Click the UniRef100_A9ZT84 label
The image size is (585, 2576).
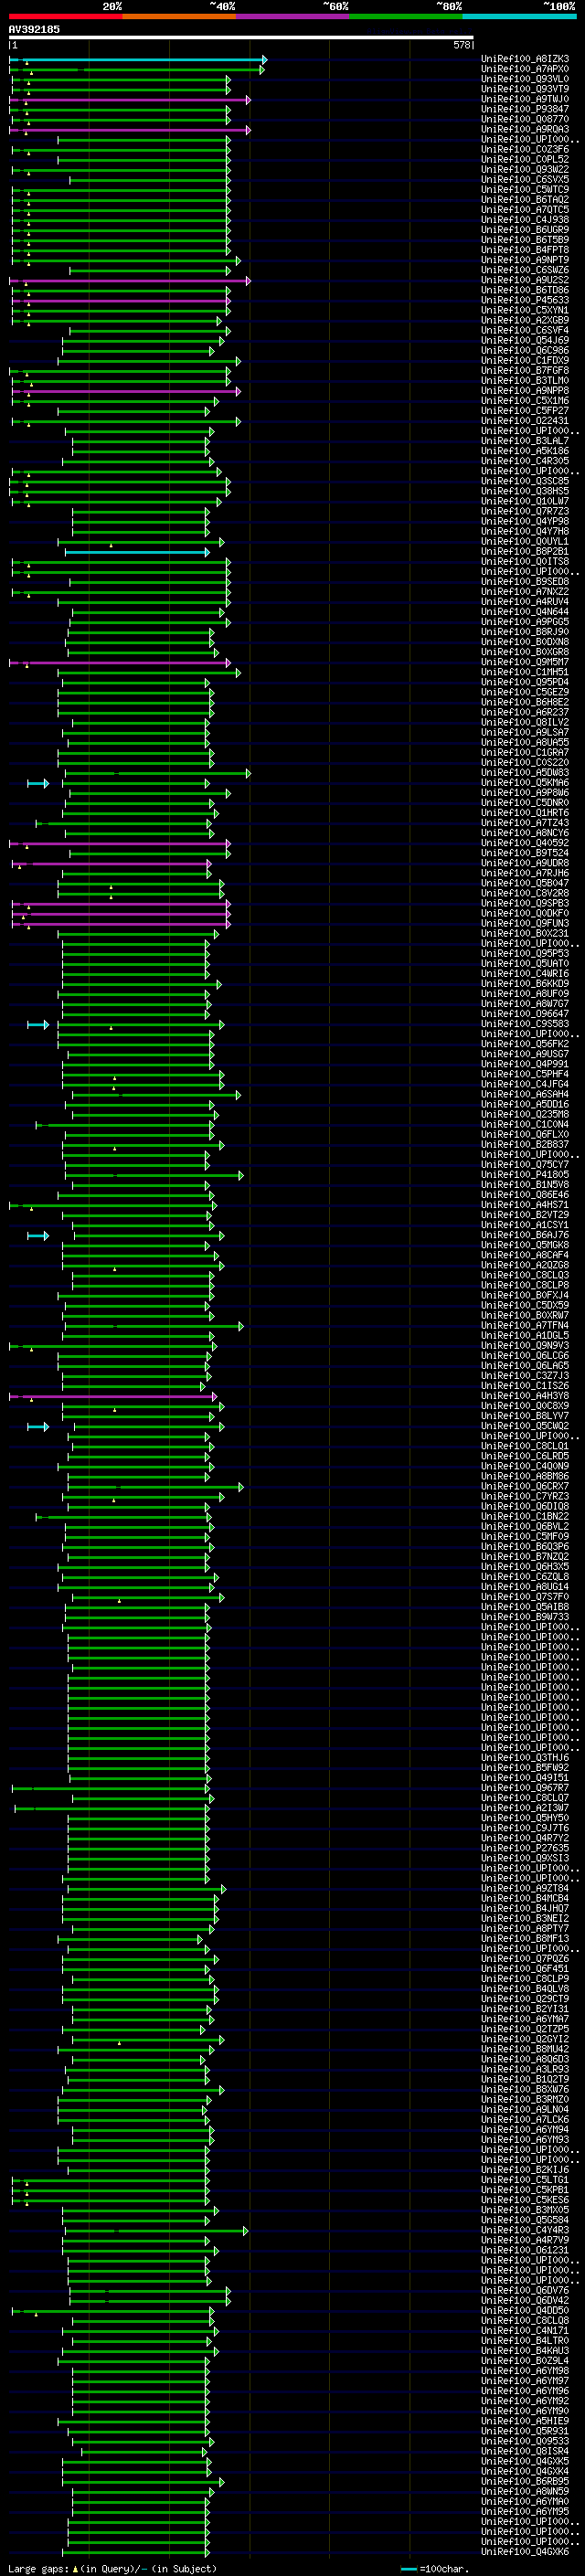pos(524,1889)
